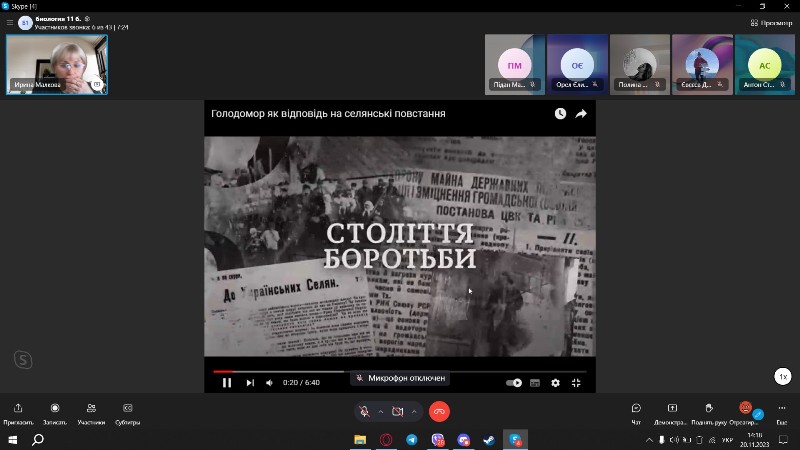Open File Explorer from taskbar

[x=360, y=440]
